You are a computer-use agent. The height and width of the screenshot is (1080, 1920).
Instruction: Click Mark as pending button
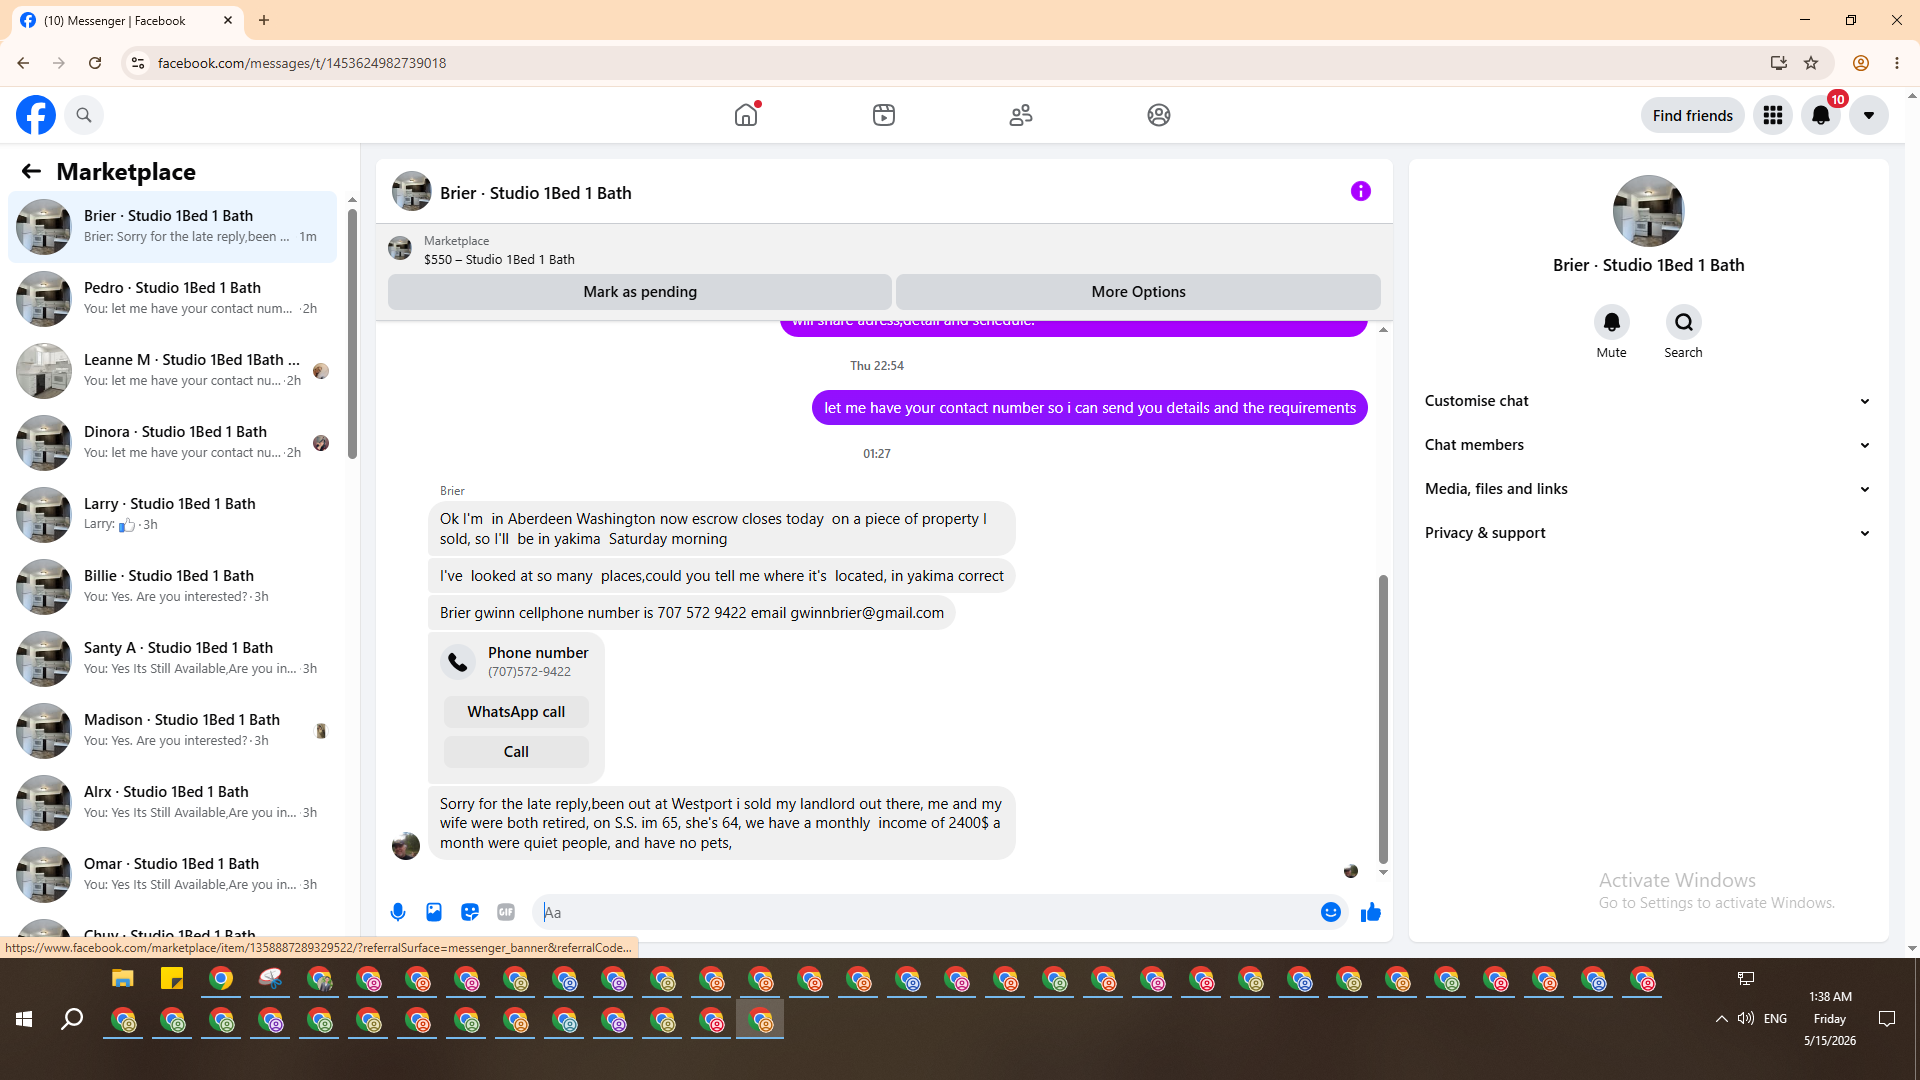[x=640, y=292]
